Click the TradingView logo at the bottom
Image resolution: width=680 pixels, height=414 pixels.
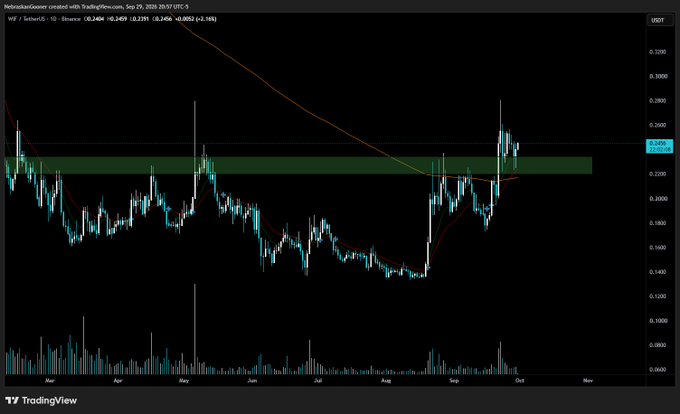click(x=41, y=401)
